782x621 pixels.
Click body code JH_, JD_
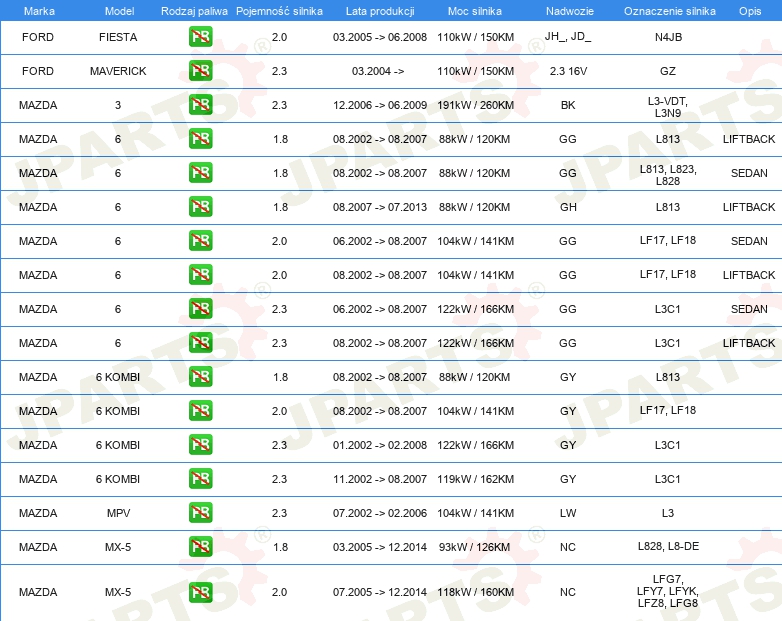568,36
